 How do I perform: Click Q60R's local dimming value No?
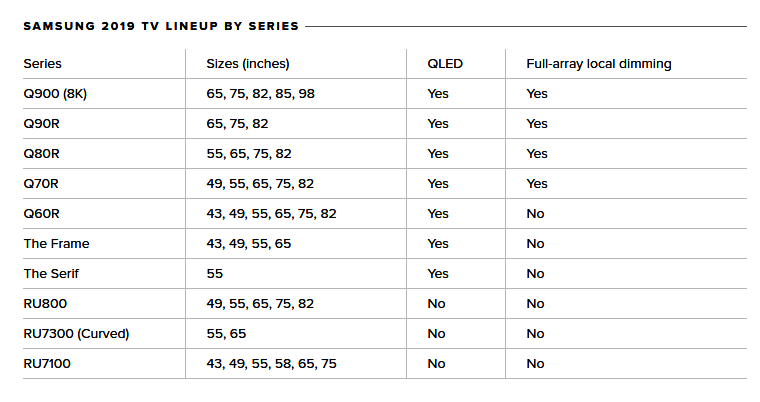(x=536, y=214)
